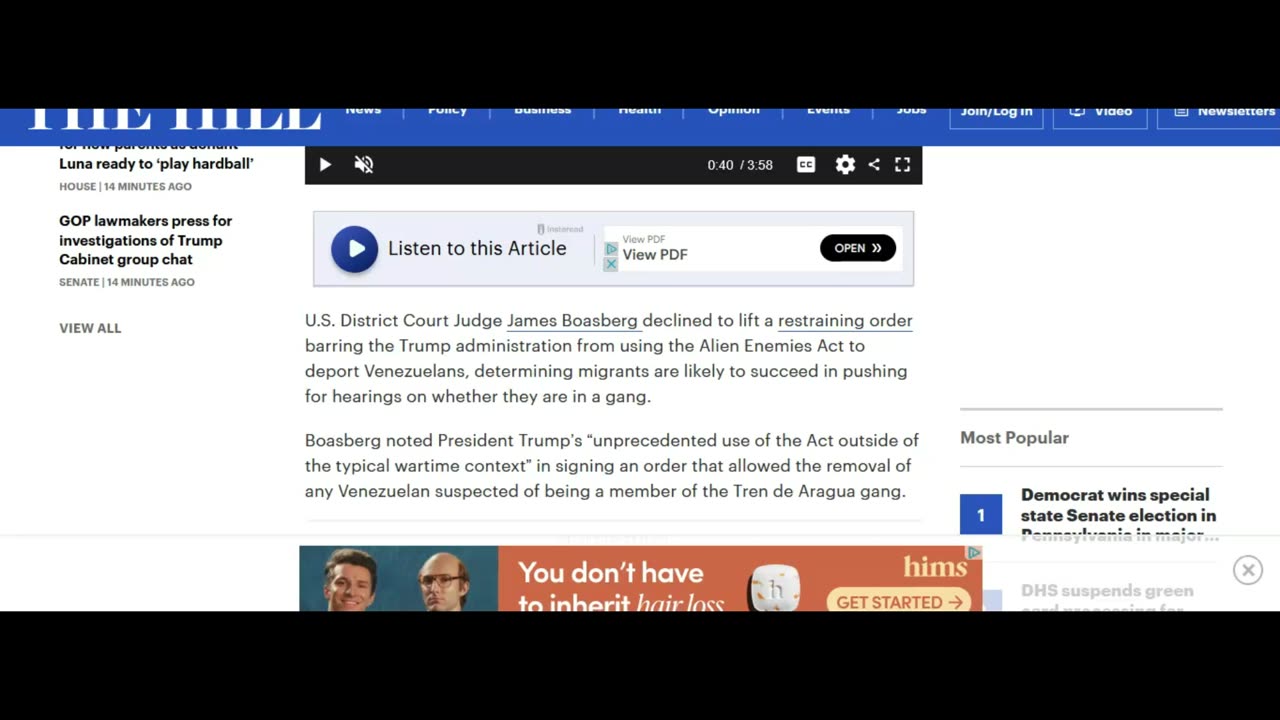
Task: Close the bottom banner ad
Action: coord(1248,570)
